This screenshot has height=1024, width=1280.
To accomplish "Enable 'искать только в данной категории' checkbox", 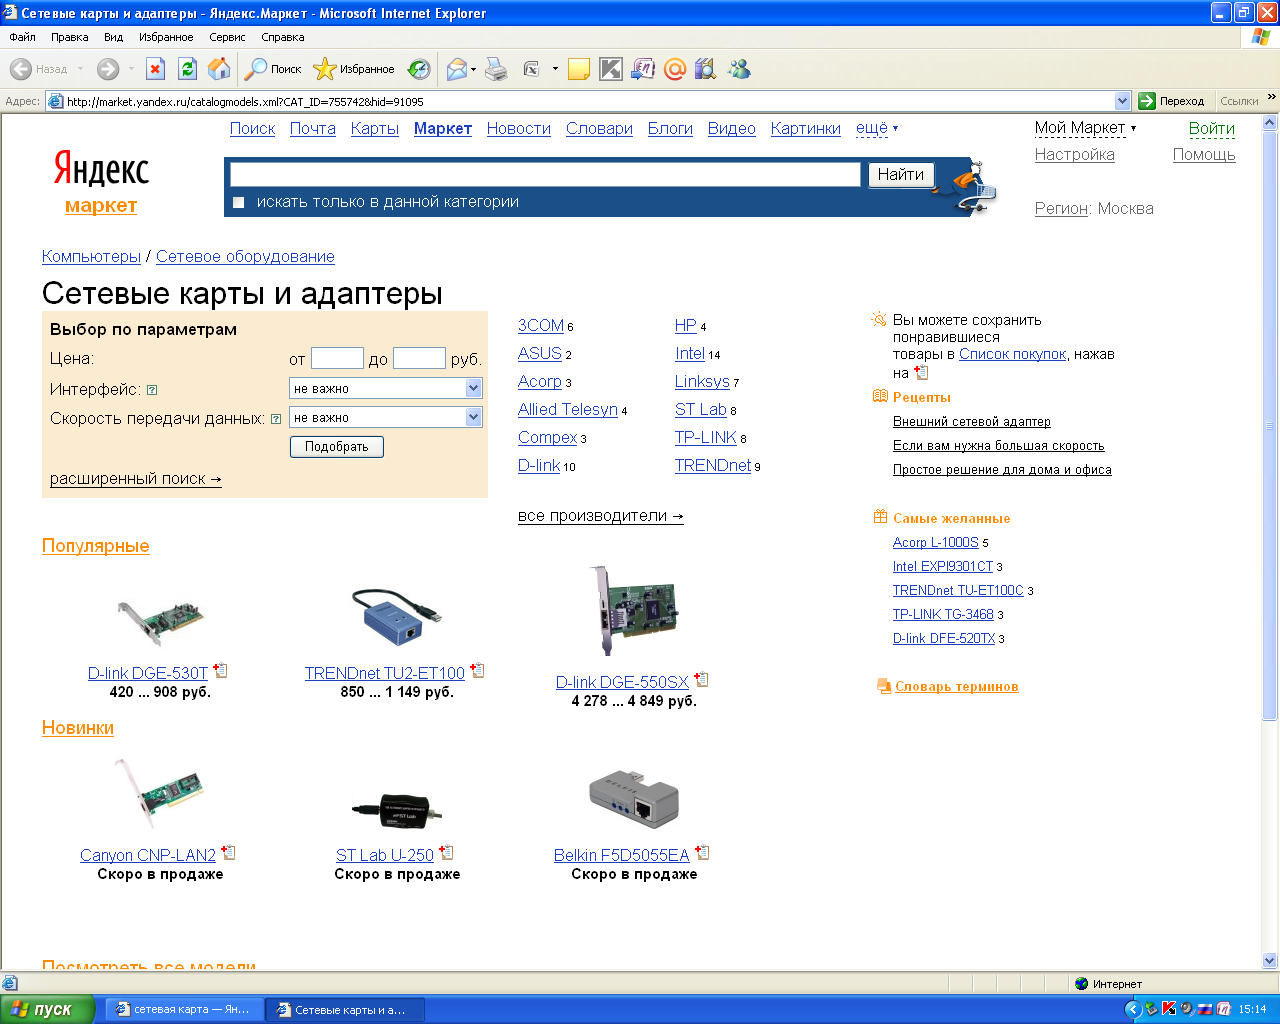I will [x=238, y=203].
